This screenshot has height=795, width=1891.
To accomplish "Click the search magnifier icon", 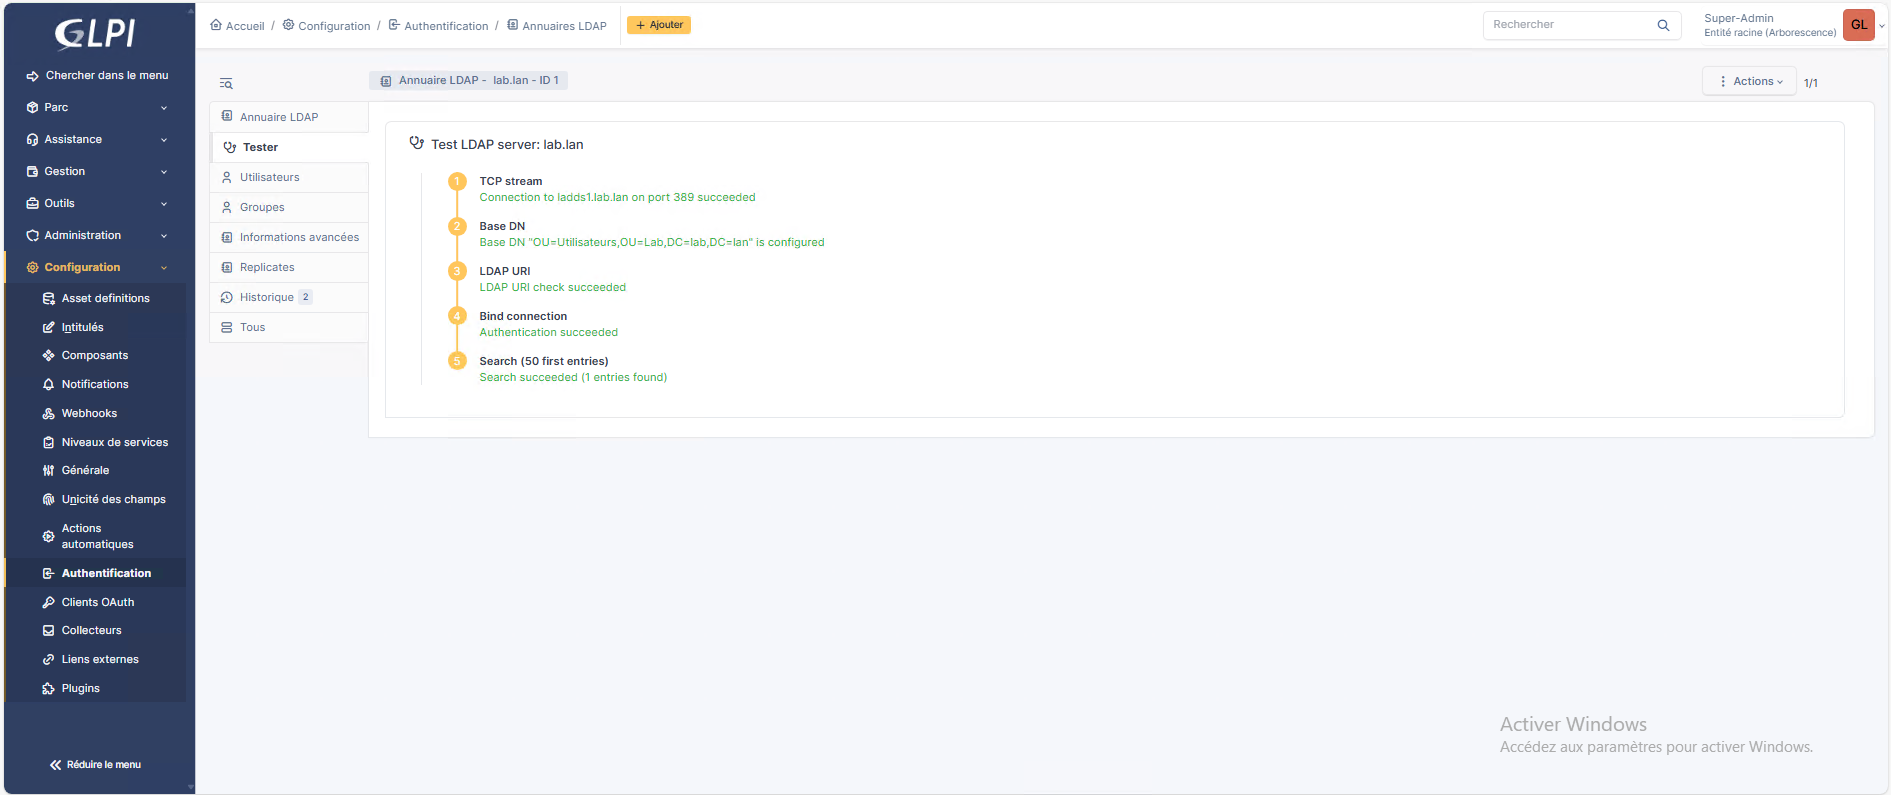I will coord(1663,25).
